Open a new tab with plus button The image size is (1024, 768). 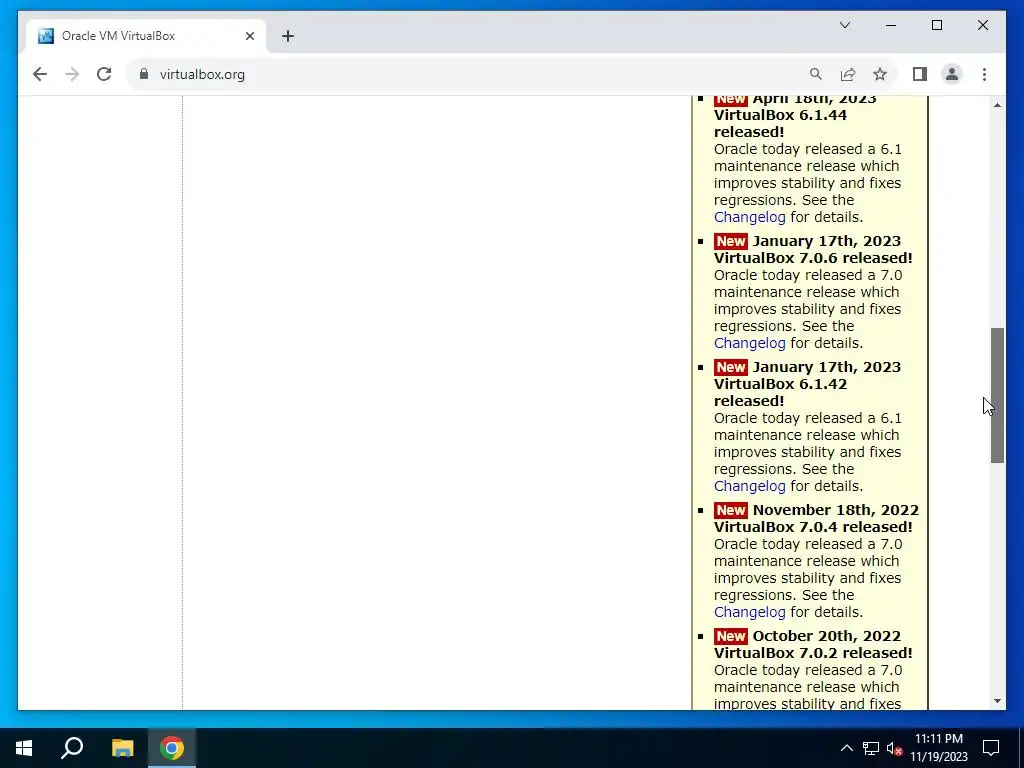[x=288, y=36]
